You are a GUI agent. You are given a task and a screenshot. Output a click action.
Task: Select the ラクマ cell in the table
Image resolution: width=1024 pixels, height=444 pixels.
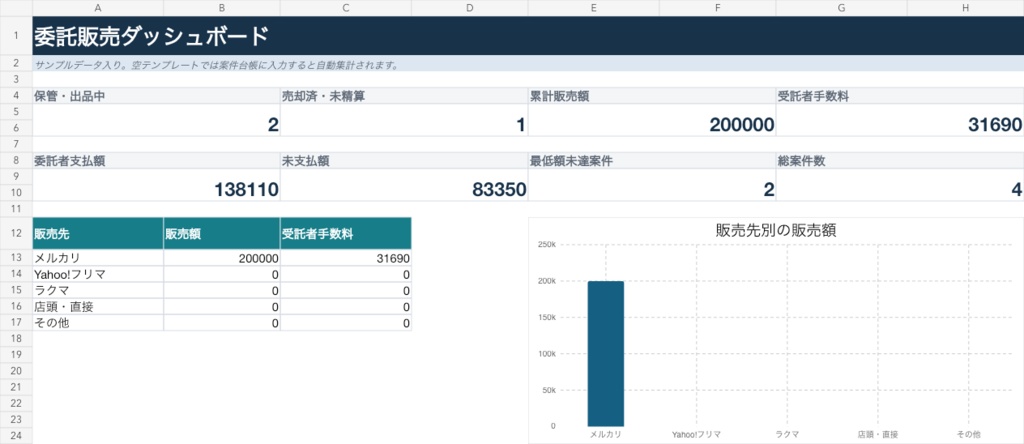98,290
